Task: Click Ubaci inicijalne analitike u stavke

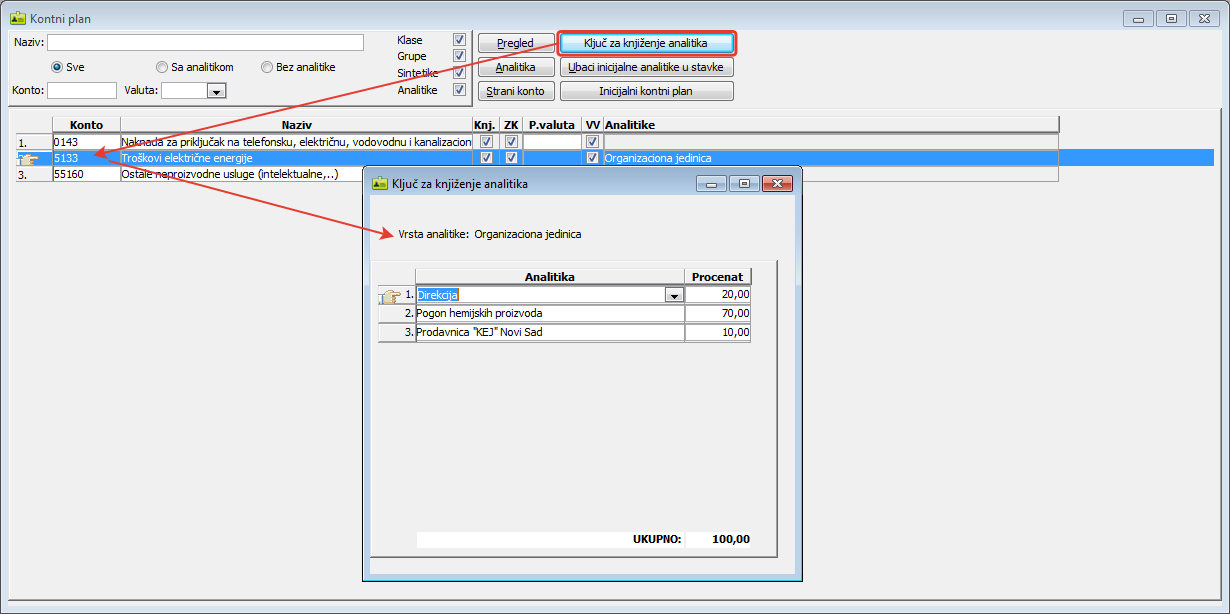Action: tap(646, 67)
